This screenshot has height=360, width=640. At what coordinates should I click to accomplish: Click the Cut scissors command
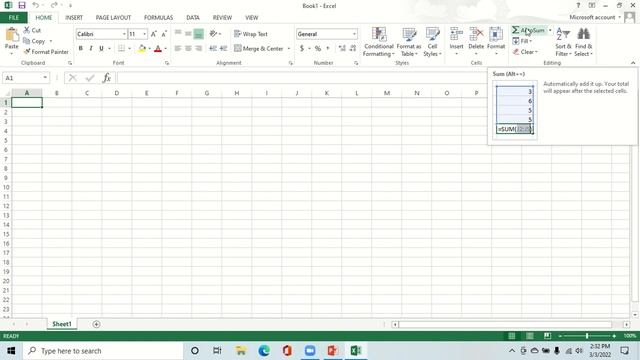[32, 30]
